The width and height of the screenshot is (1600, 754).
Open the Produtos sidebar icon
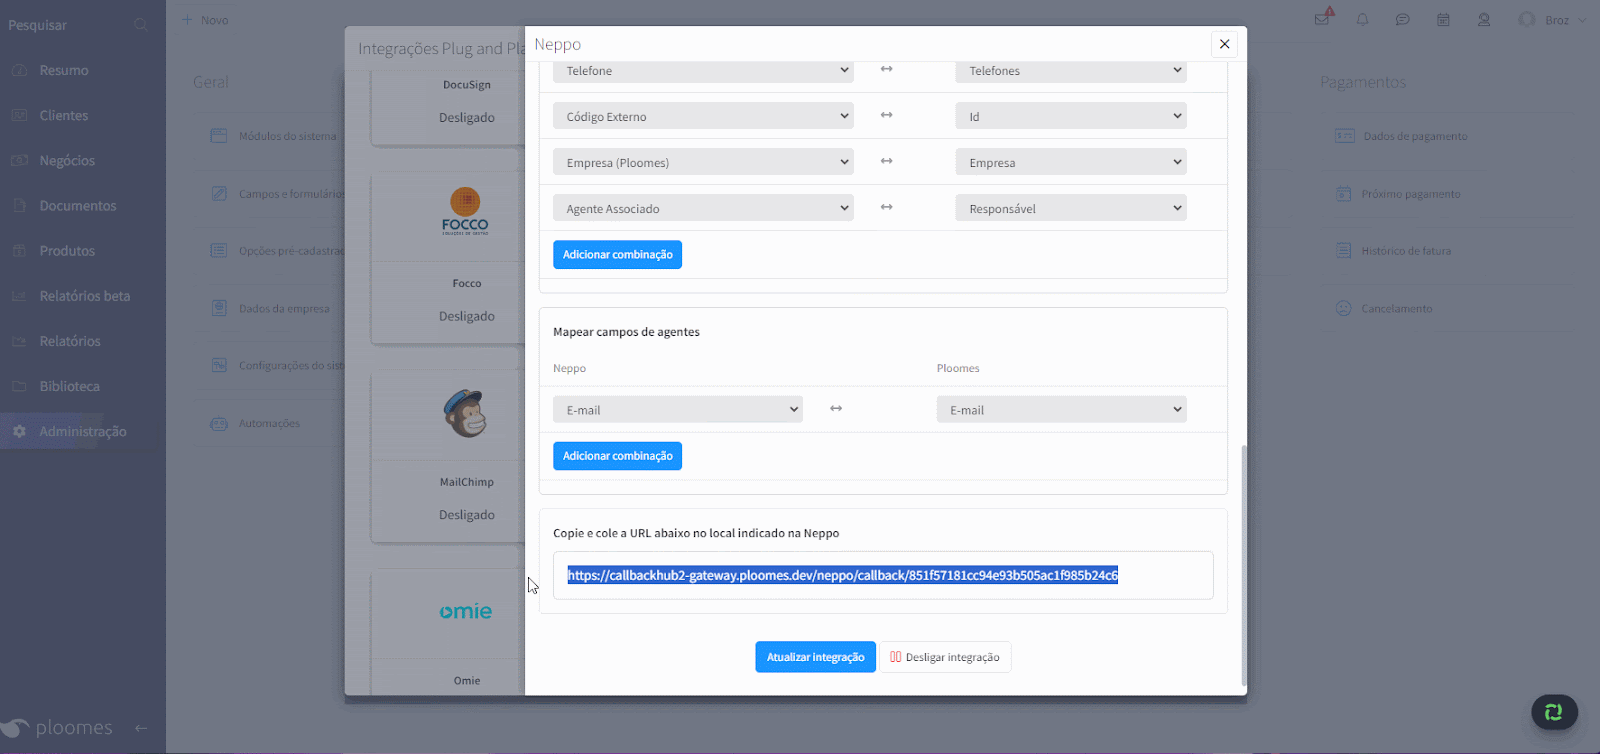[19, 251]
